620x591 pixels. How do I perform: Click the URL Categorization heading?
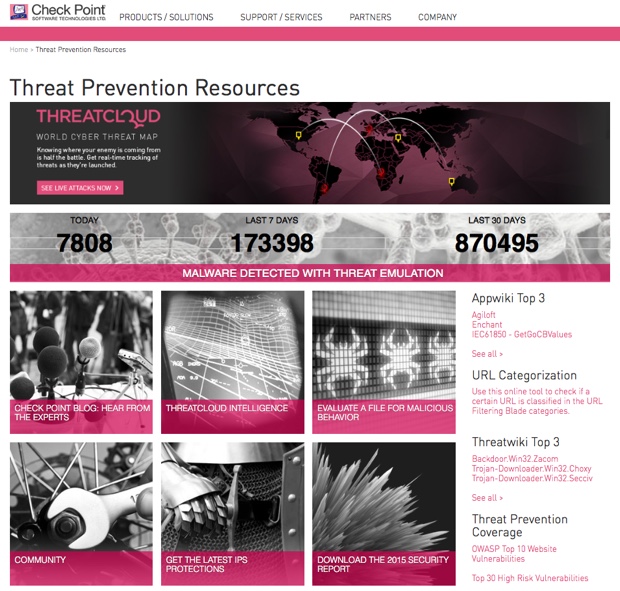click(x=524, y=375)
